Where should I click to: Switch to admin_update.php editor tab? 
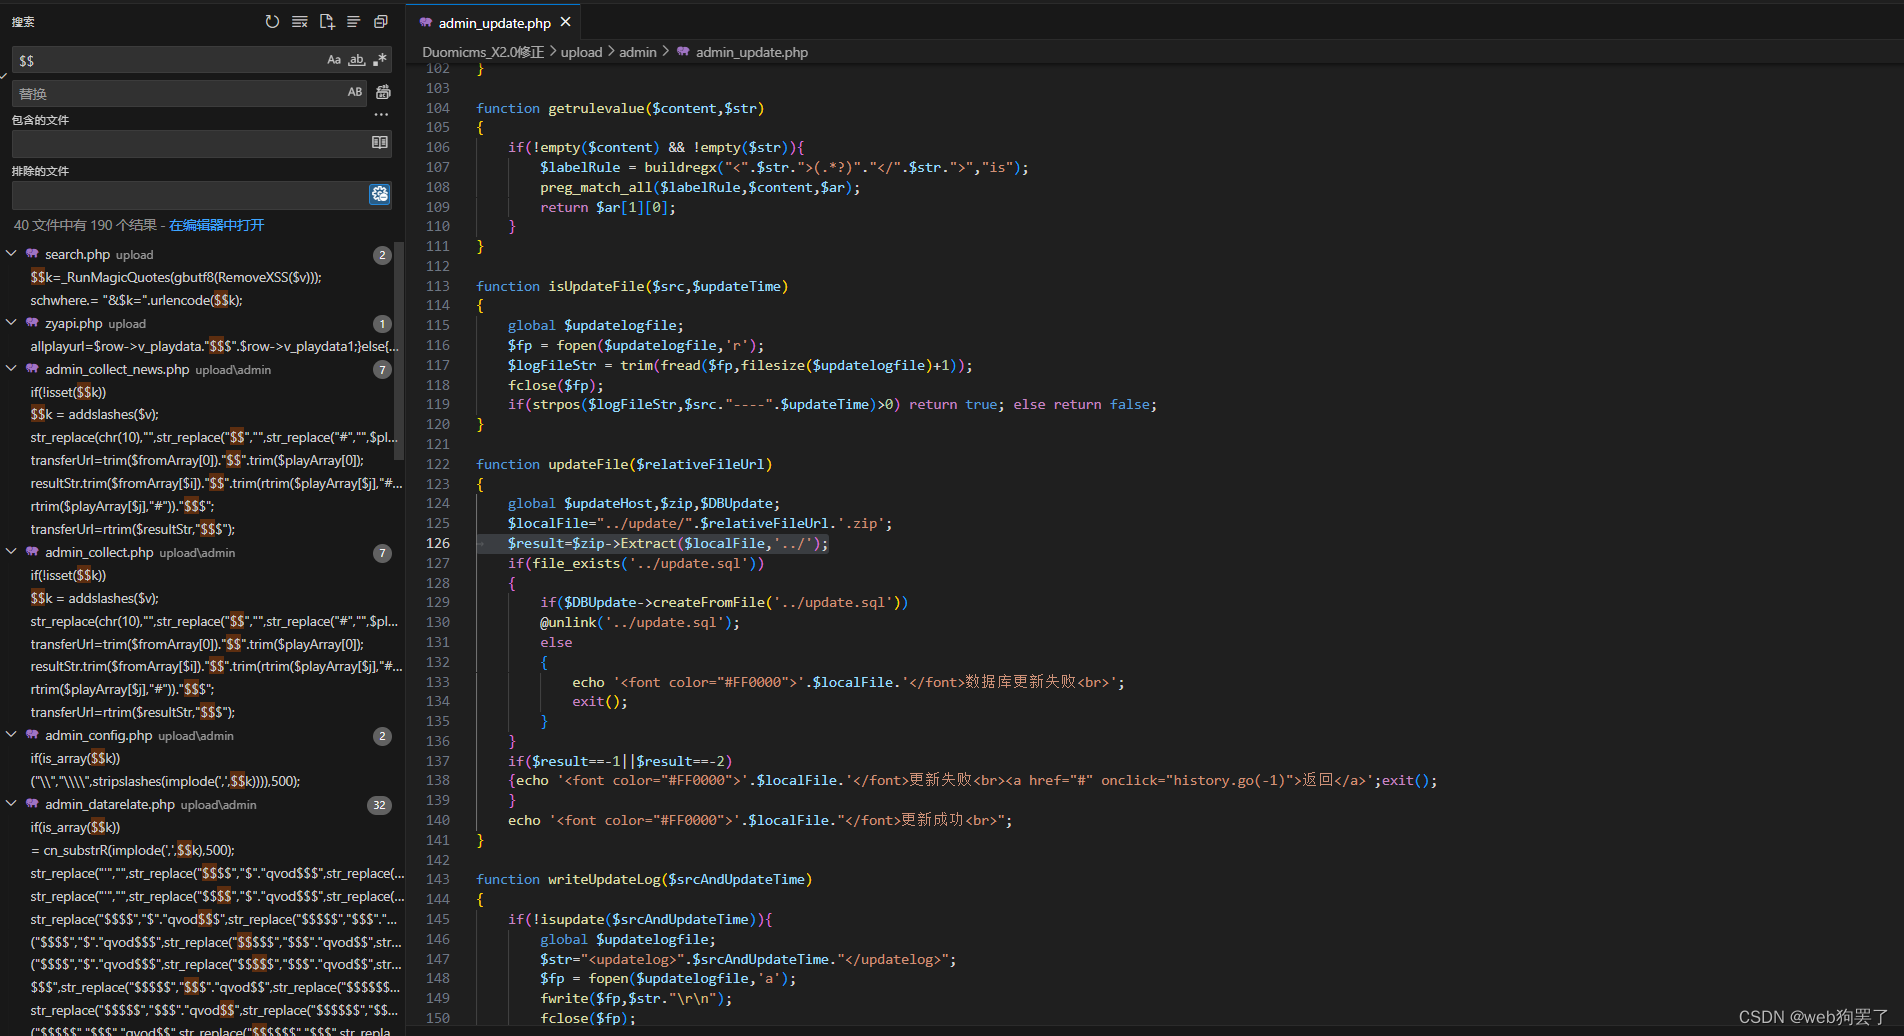tap(494, 22)
